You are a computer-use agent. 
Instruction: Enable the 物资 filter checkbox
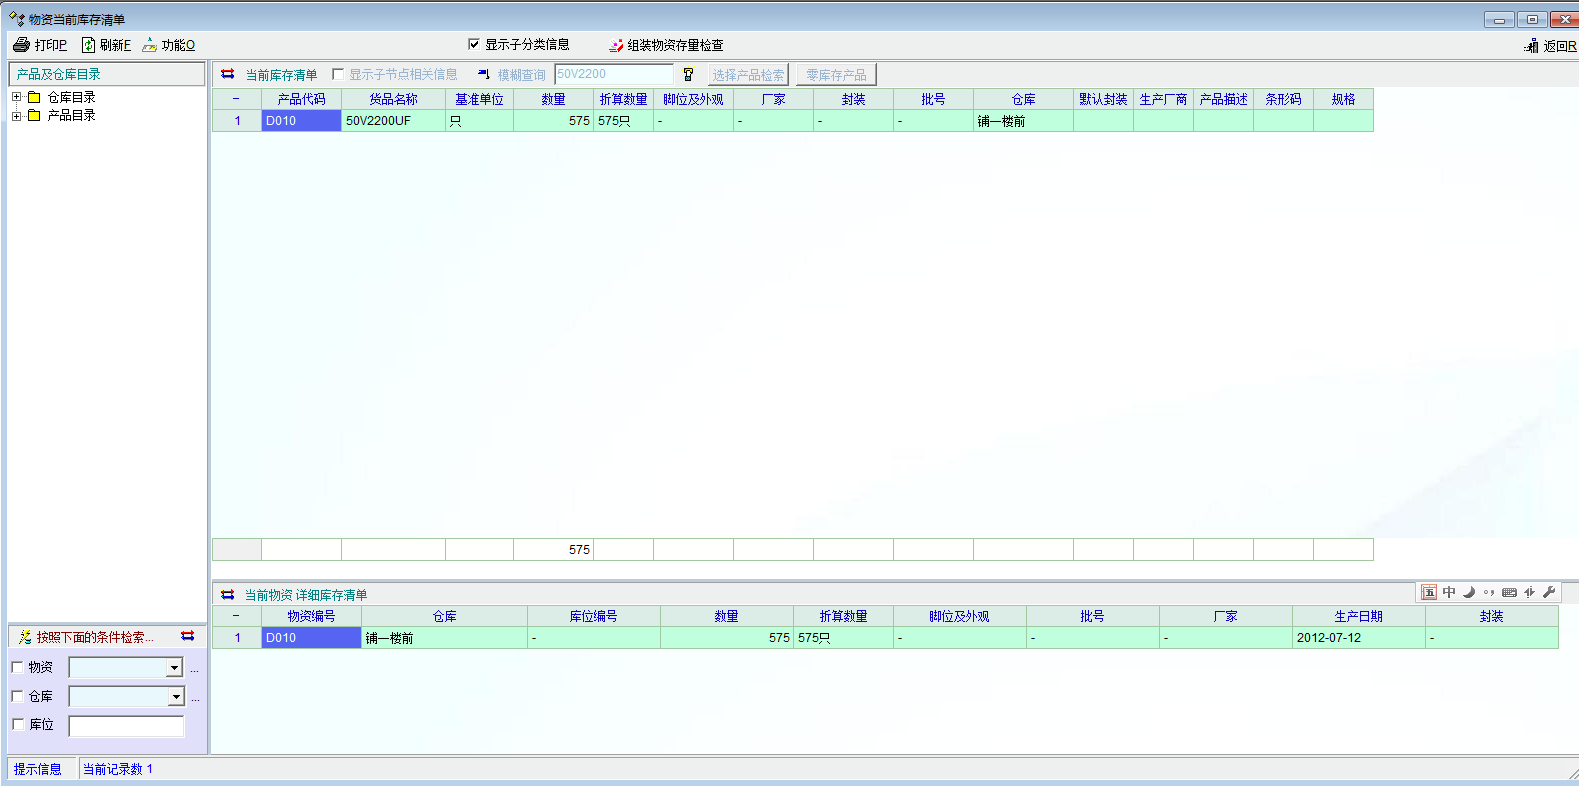(x=17, y=667)
